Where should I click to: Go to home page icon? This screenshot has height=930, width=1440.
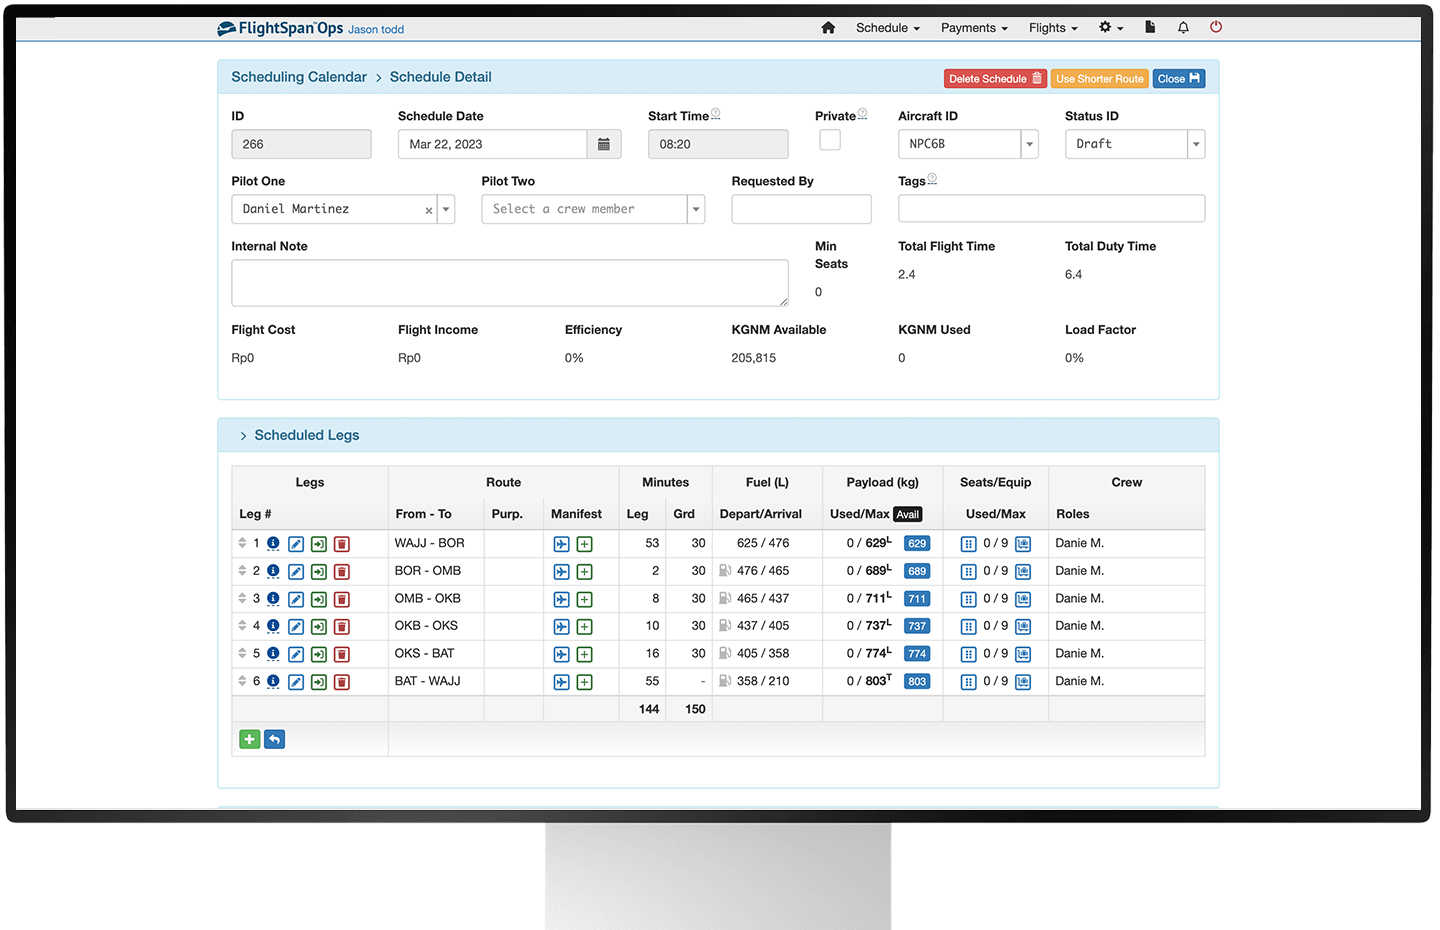click(828, 28)
